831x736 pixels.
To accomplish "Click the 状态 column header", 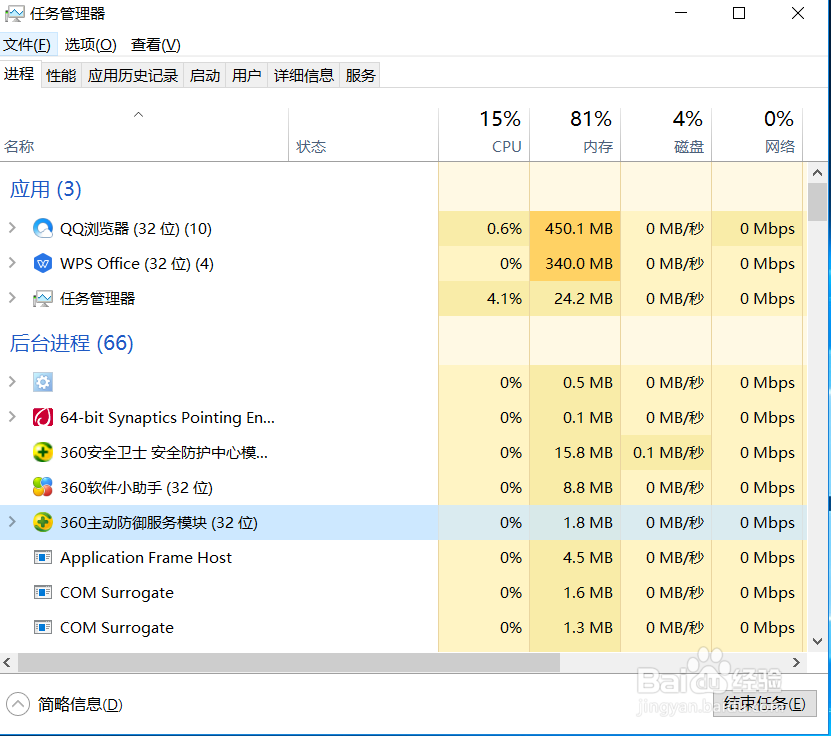I will (311, 145).
